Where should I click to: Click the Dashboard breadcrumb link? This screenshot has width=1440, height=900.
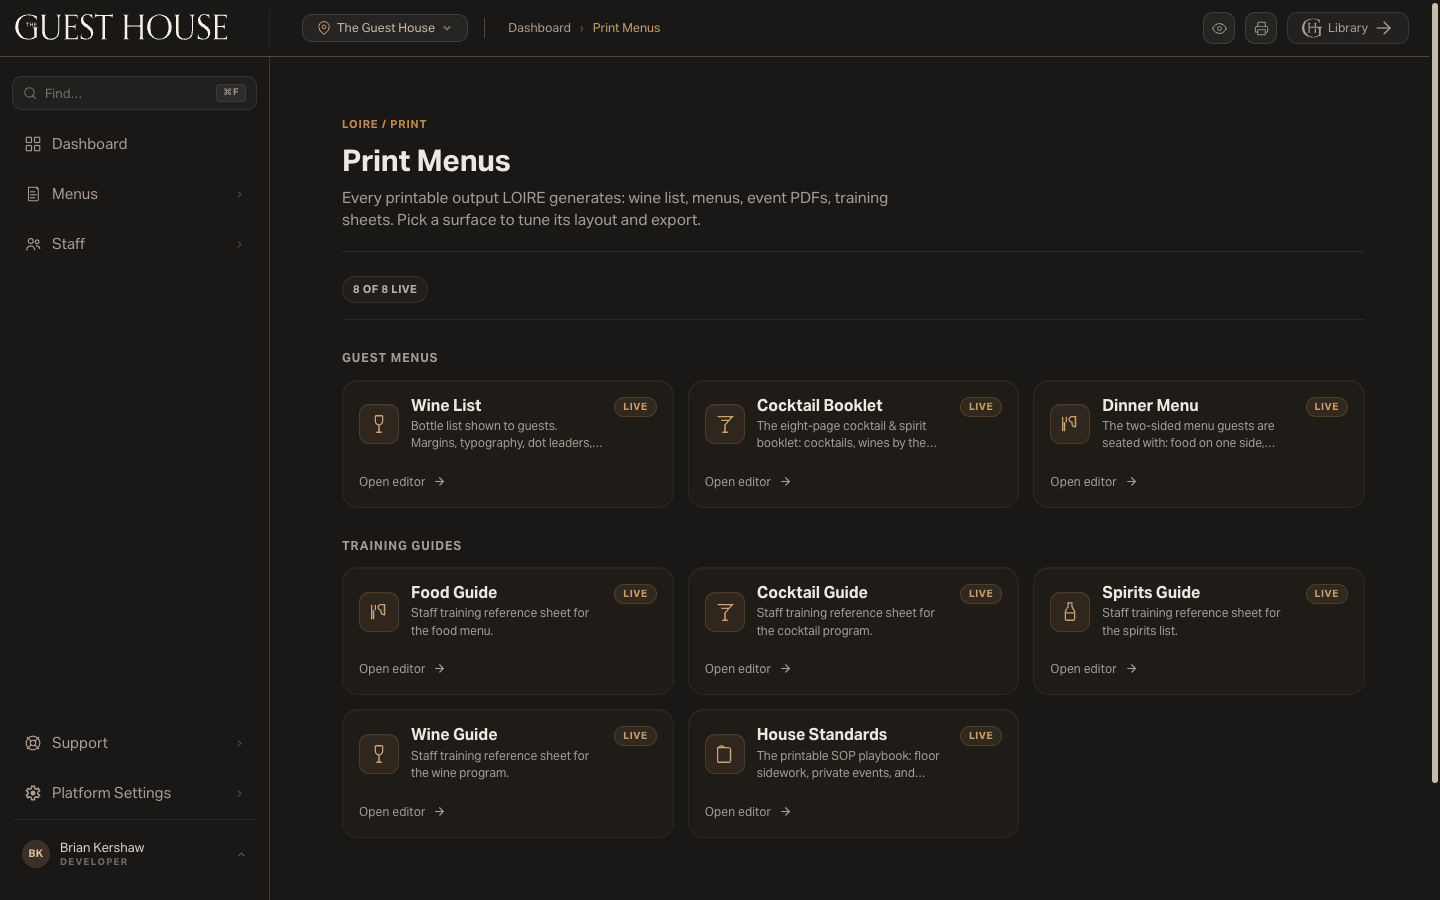[x=539, y=28]
